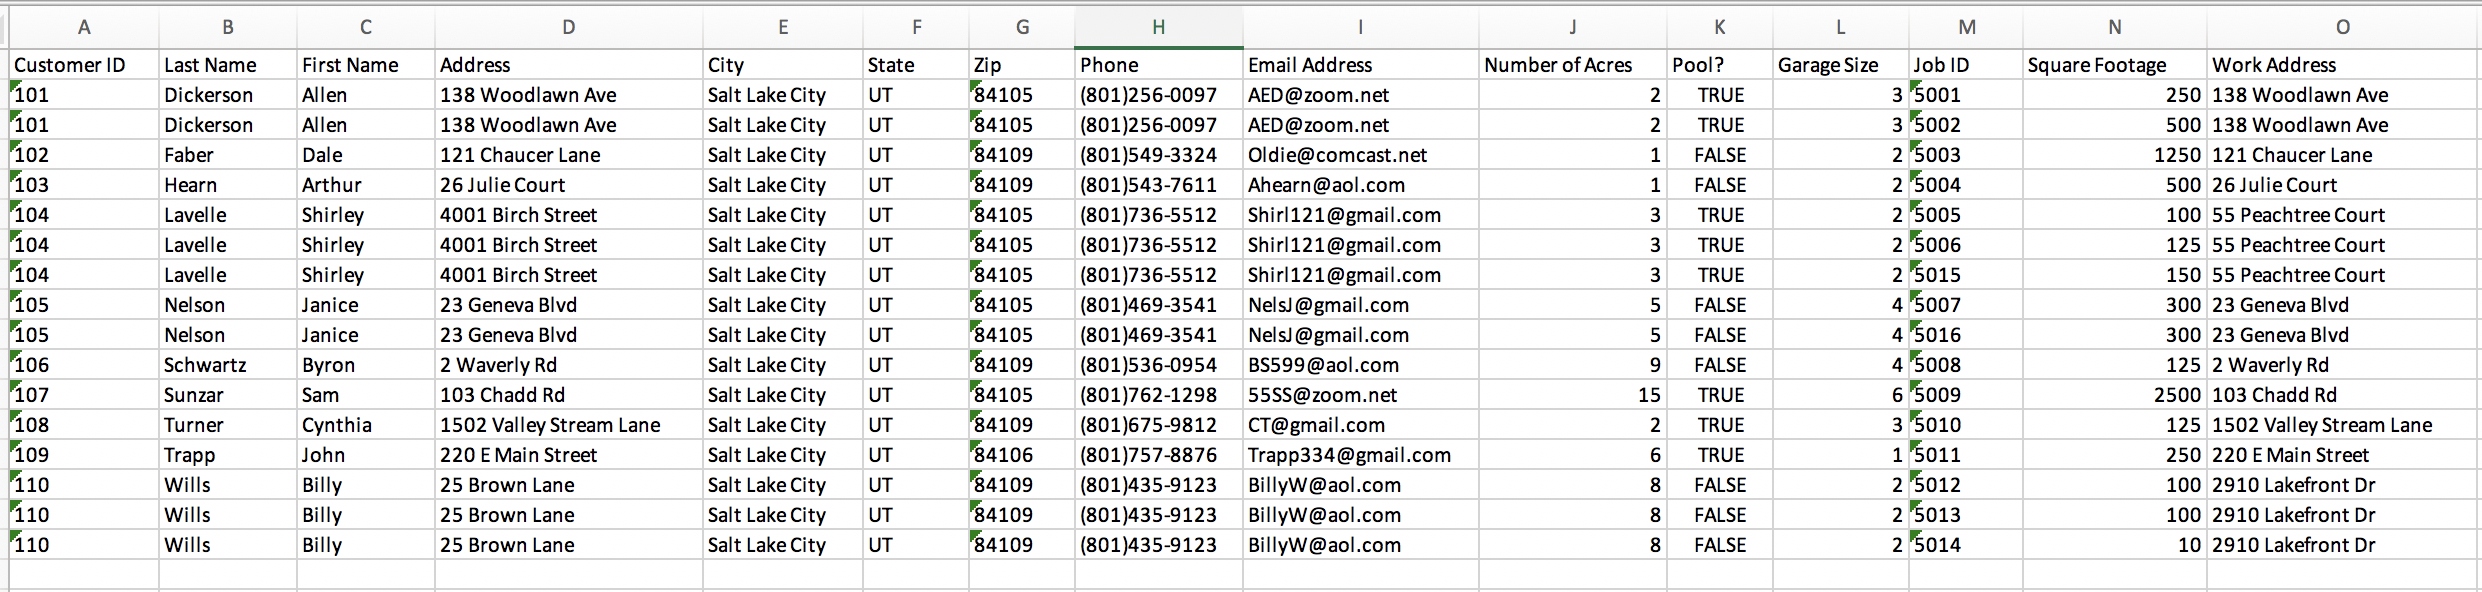Select email cell 'BS599@aol.com'
Image resolution: width=2482 pixels, height=592 pixels.
click(1361, 365)
